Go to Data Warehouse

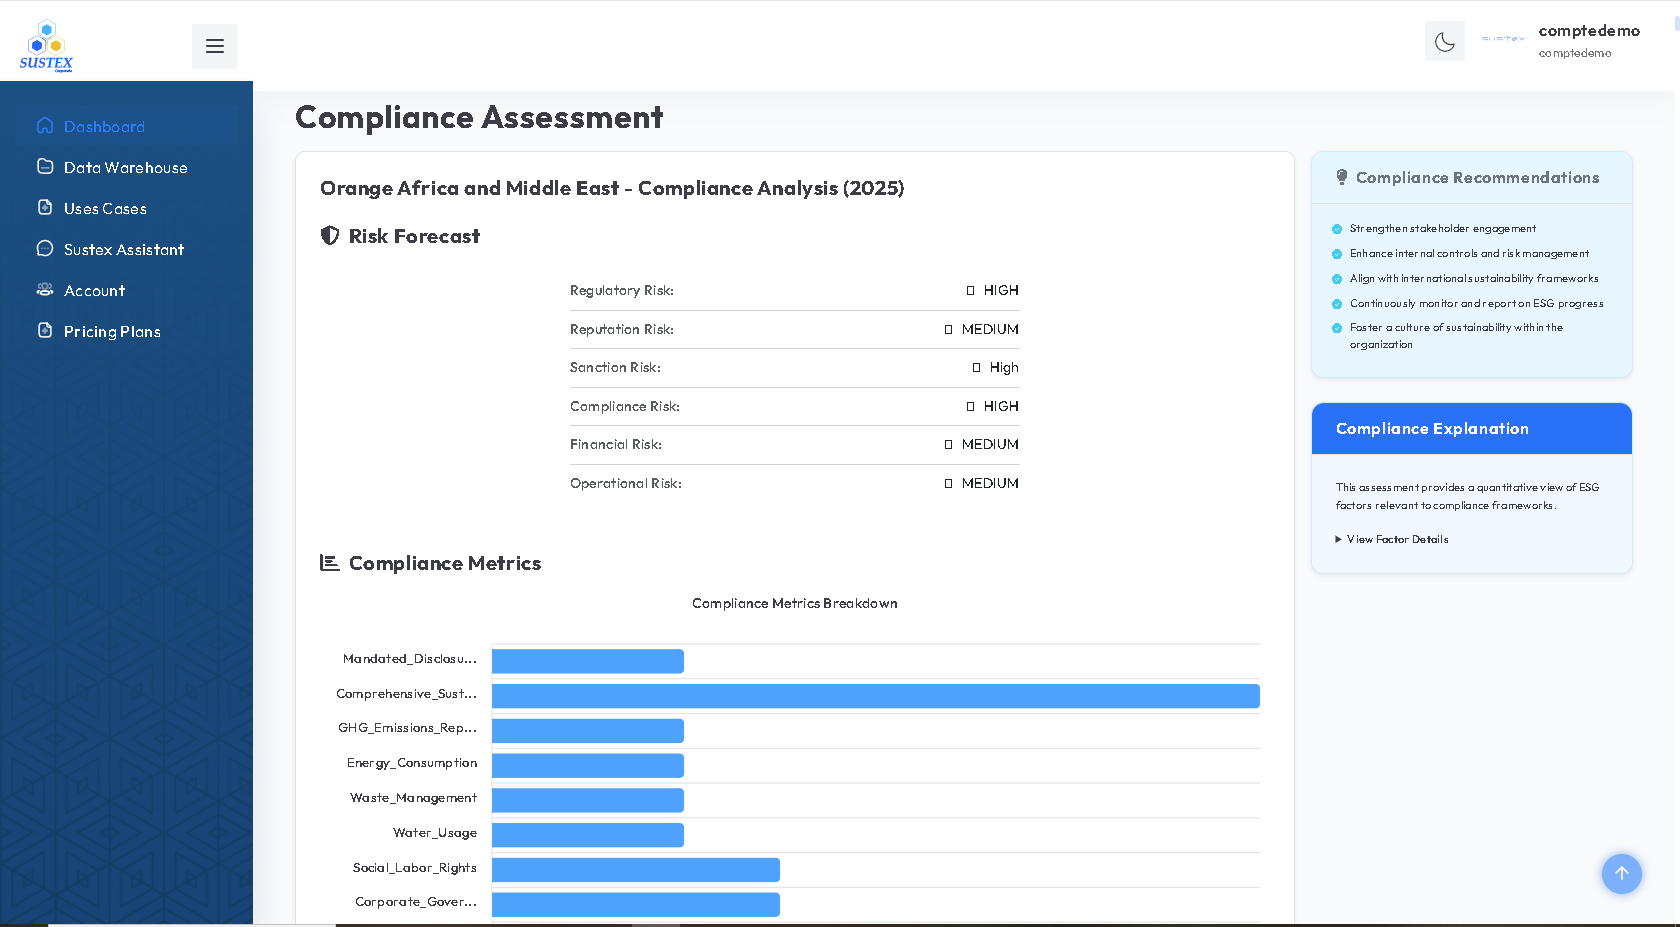[127, 167]
